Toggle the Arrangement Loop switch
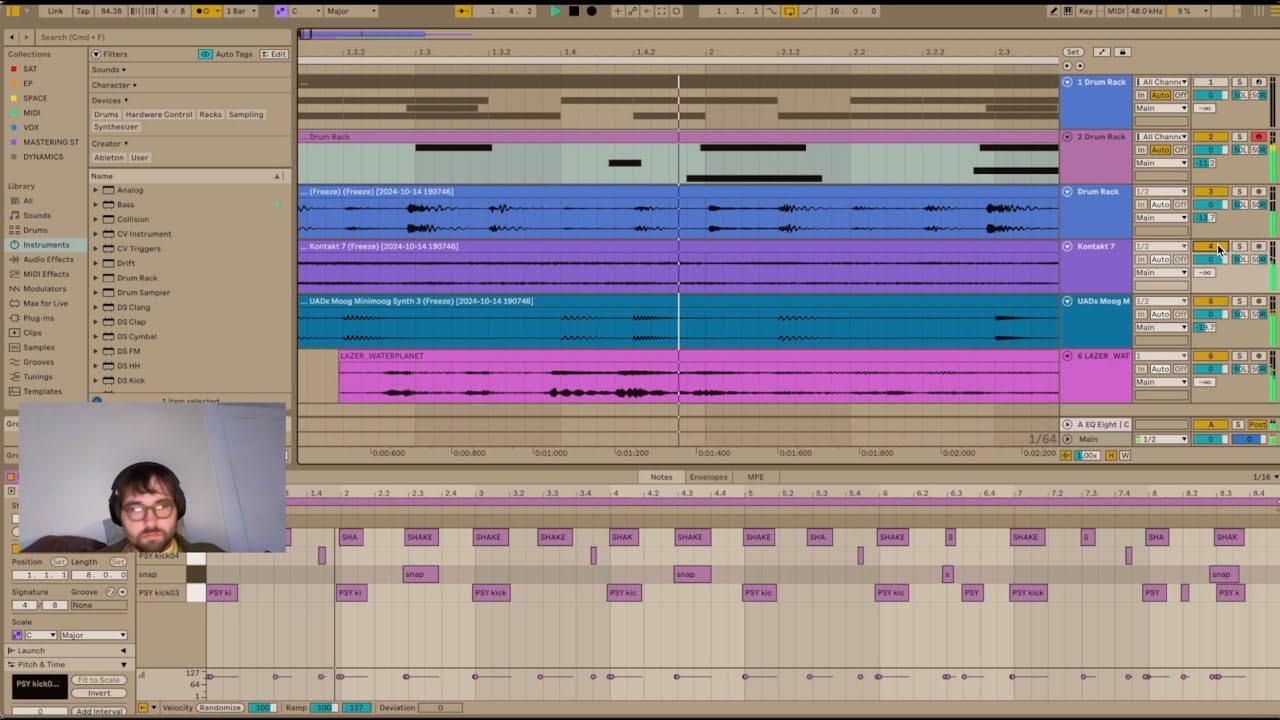Screen dimensions: 1280x720 click(x=789, y=11)
